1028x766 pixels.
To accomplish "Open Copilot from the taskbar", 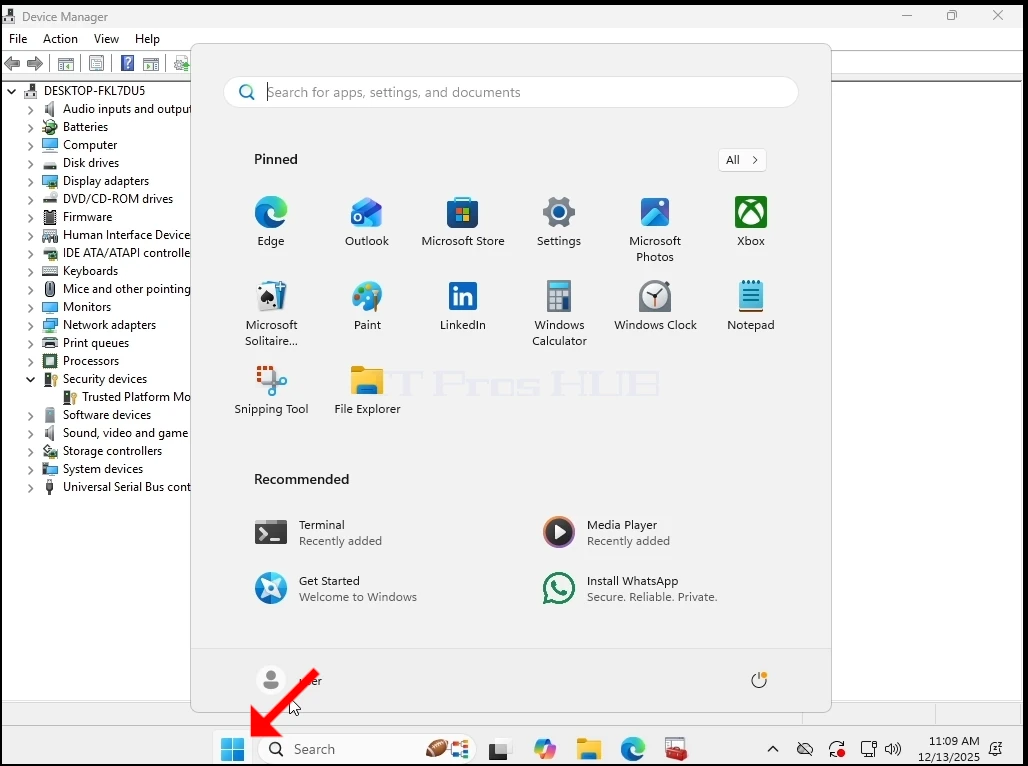I will coord(545,749).
